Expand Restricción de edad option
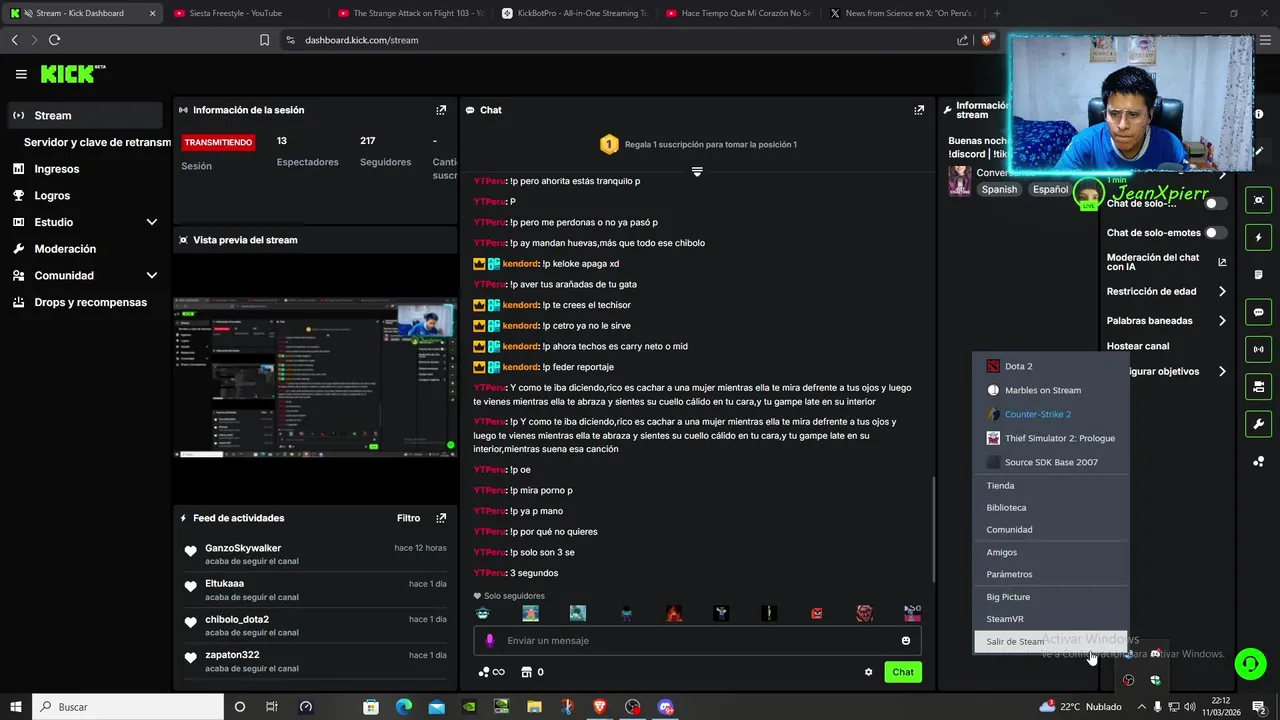The image size is (1280, 720). 1222,292
